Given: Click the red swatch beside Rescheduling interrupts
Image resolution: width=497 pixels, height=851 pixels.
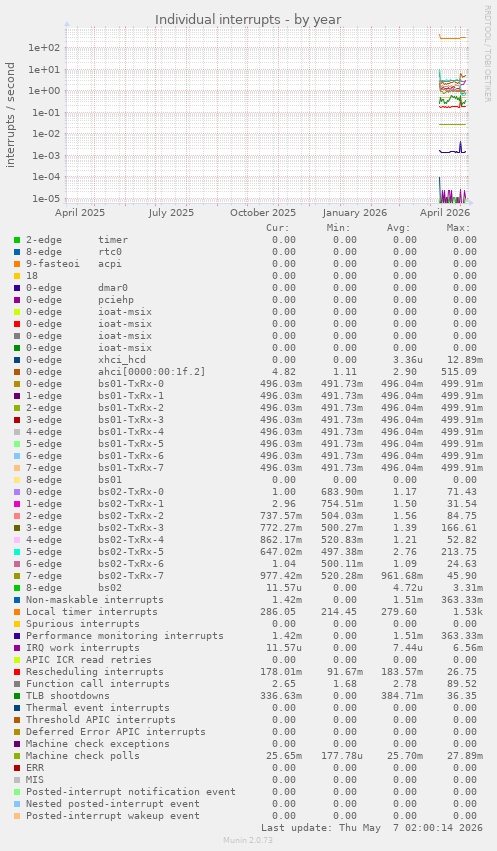Looking at the screenshot, I should (x=17, y=672).
